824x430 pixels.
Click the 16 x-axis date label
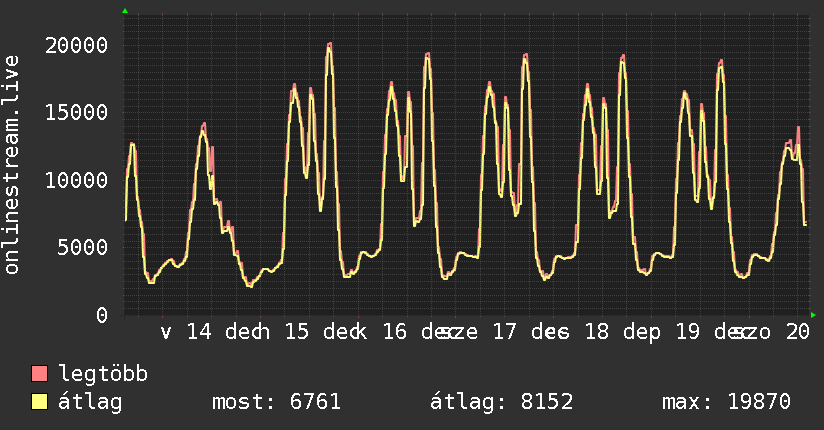(x=395, y=332)
